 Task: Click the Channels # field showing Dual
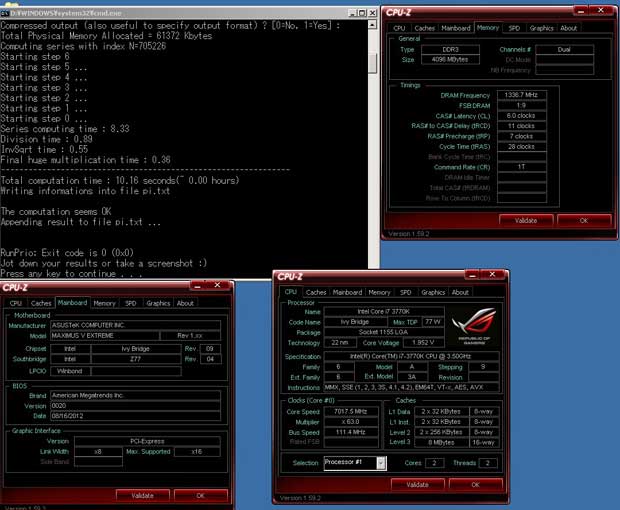pyautogui.click(x=564, y=49)
